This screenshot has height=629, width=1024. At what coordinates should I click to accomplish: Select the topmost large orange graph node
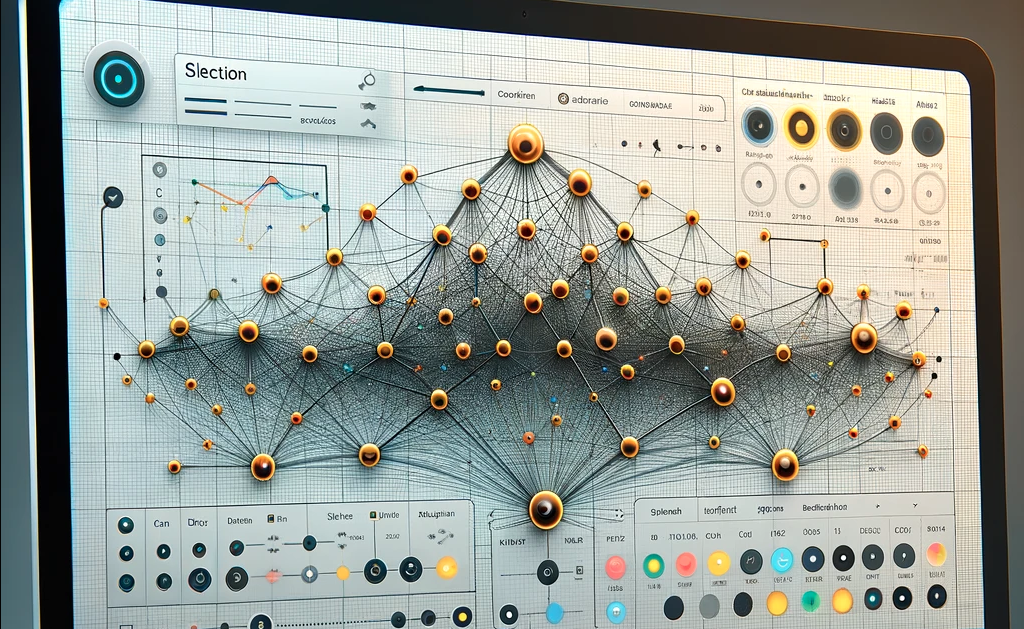click(x=525, y=144)
